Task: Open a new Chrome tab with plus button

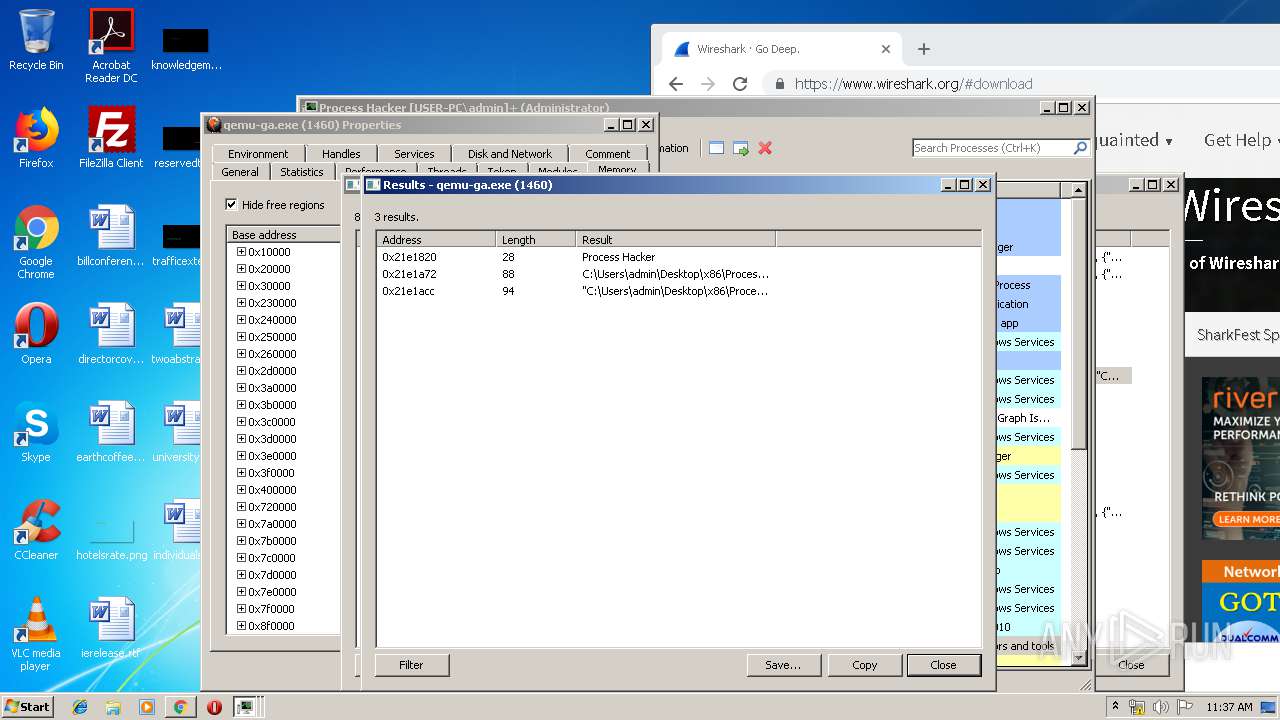Action: [x=924, y=49]
